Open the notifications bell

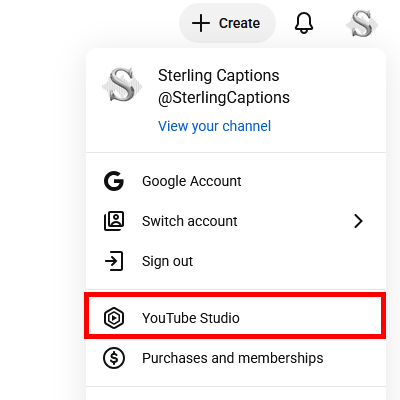304,23
